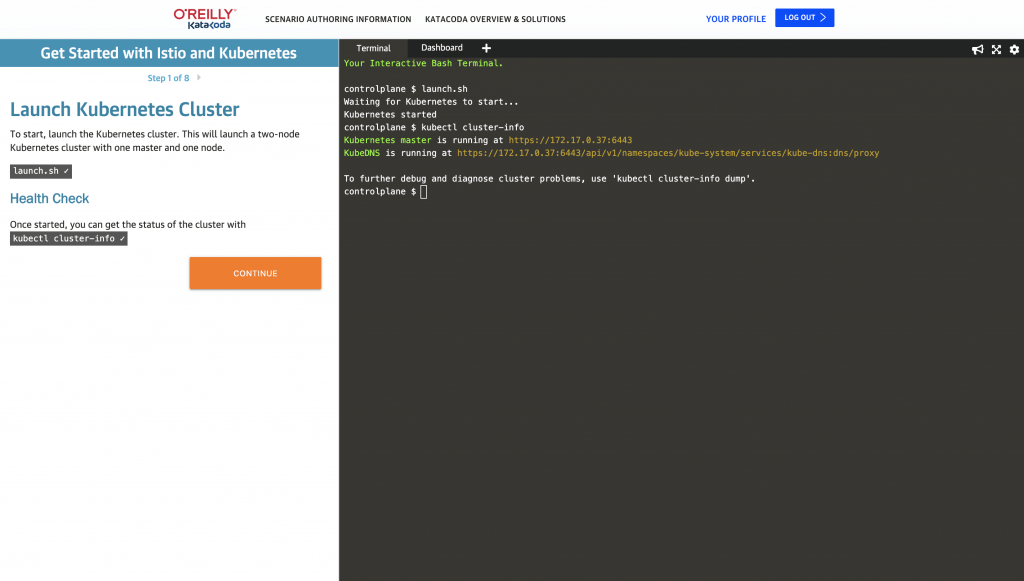
Task: Run the kubectl cluster-info command snippet
Action: pos(69,238)
